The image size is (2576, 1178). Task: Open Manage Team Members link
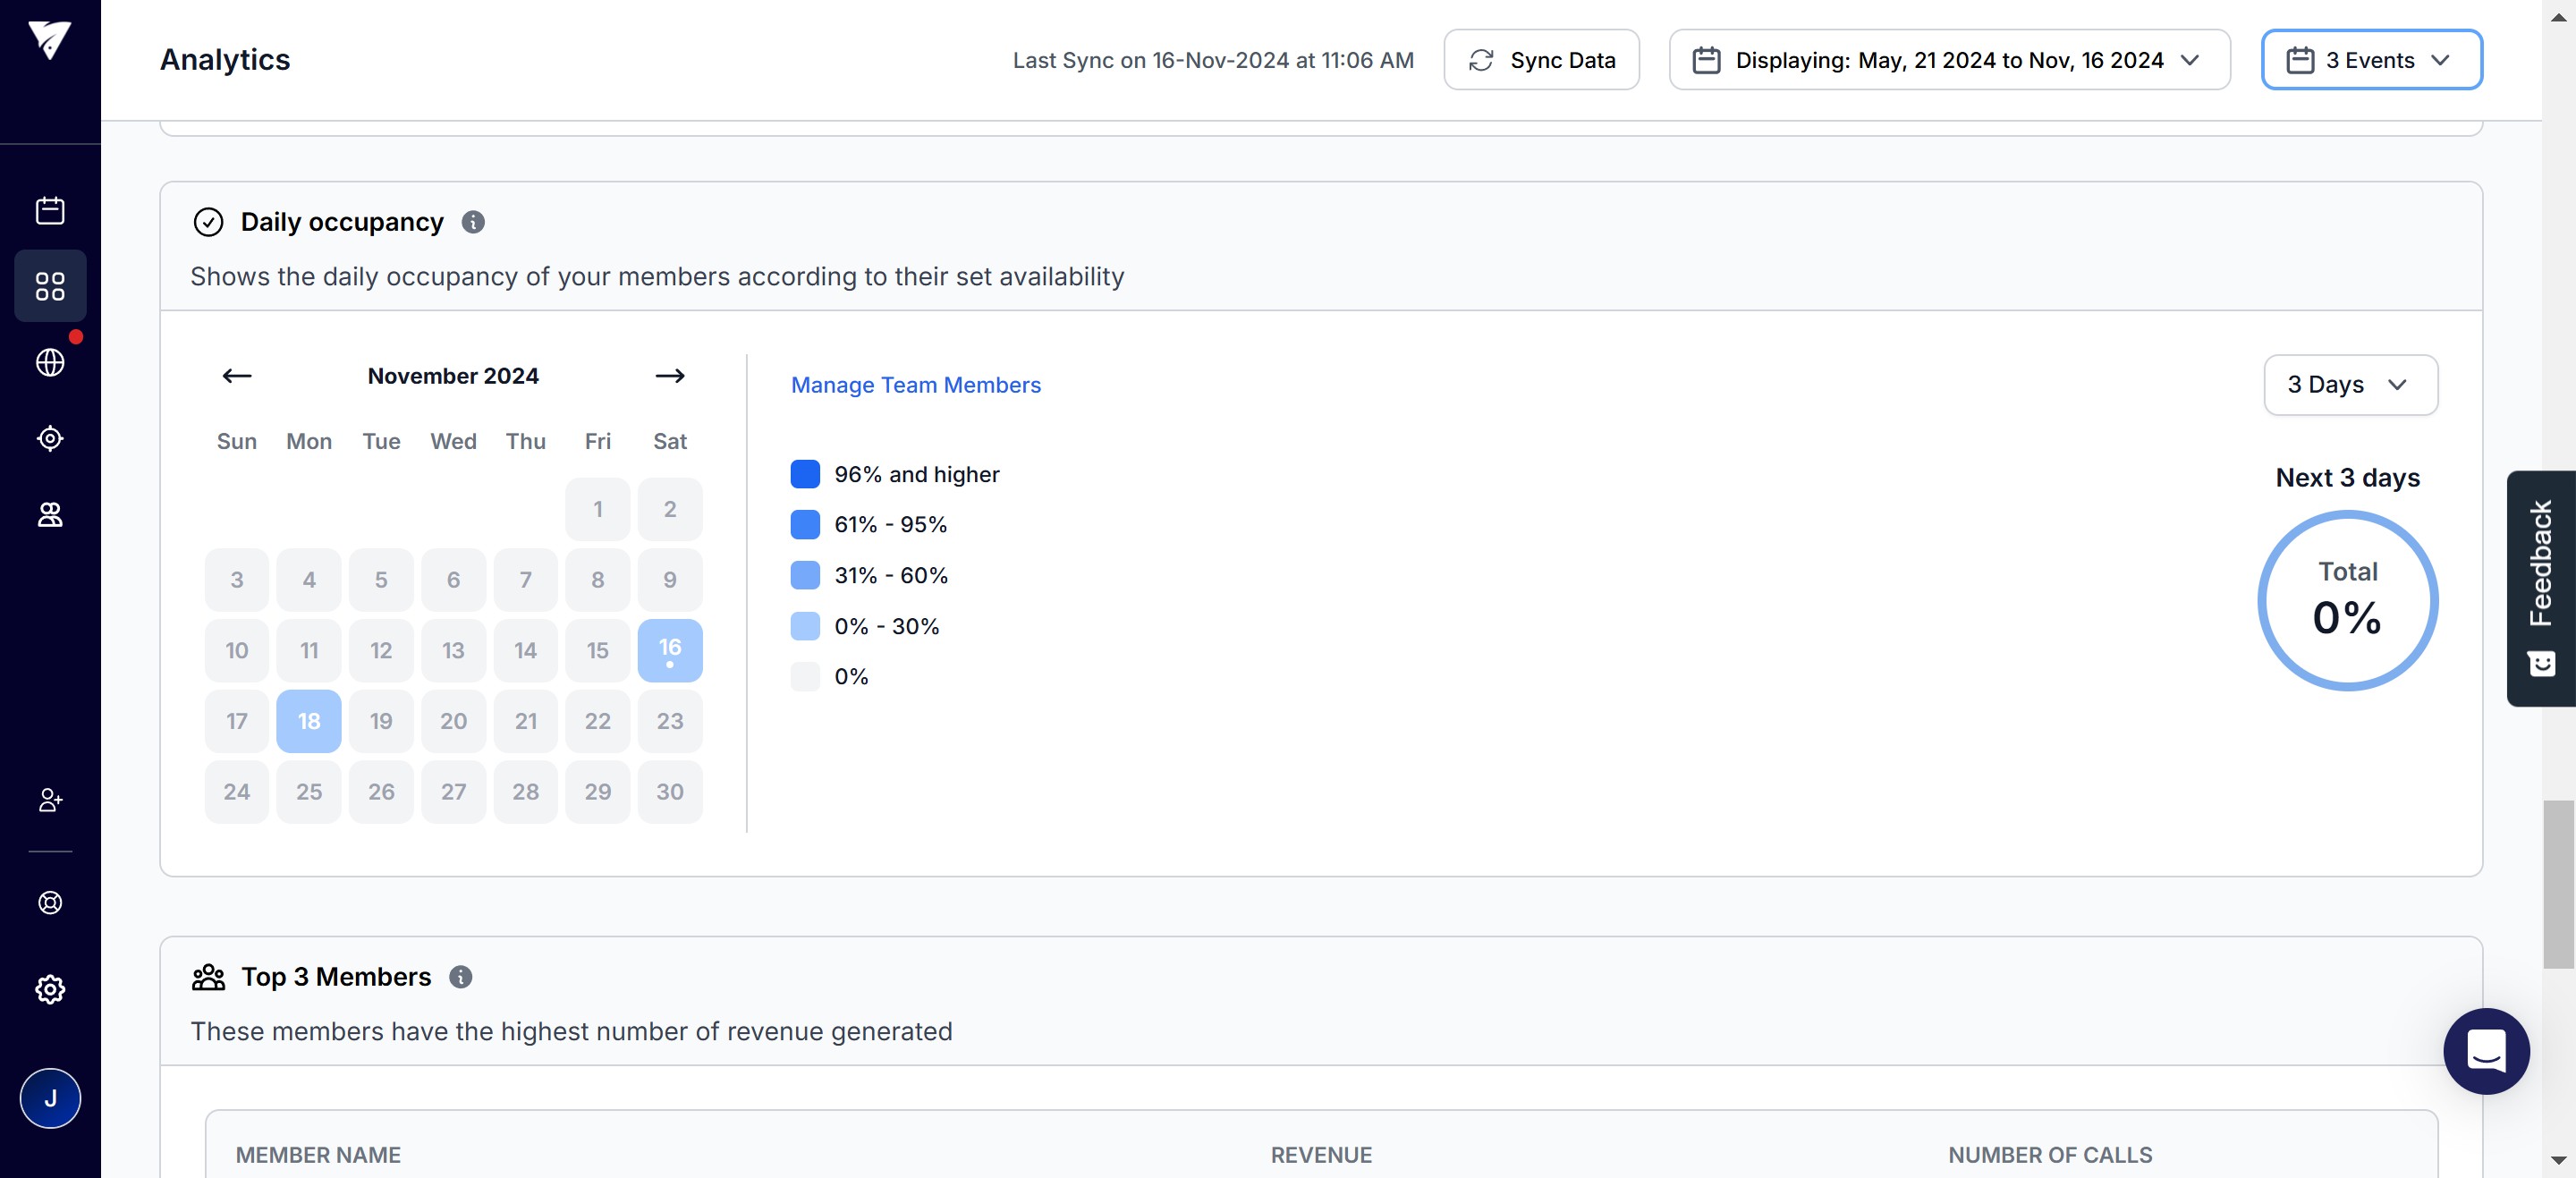[915, 385]
